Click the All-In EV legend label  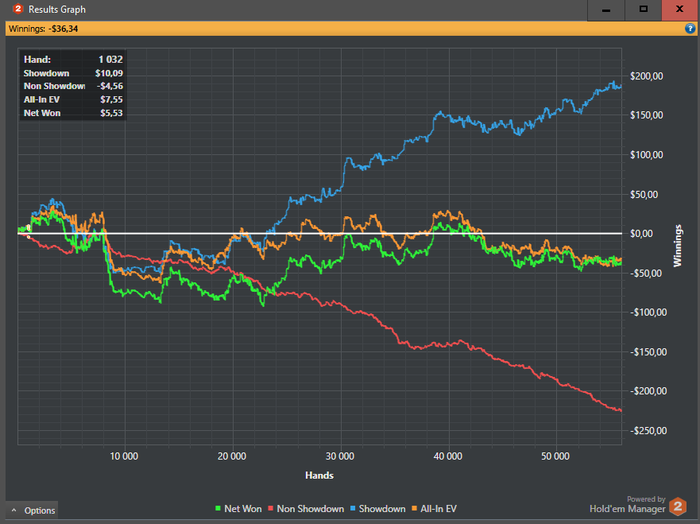[438, 509]
